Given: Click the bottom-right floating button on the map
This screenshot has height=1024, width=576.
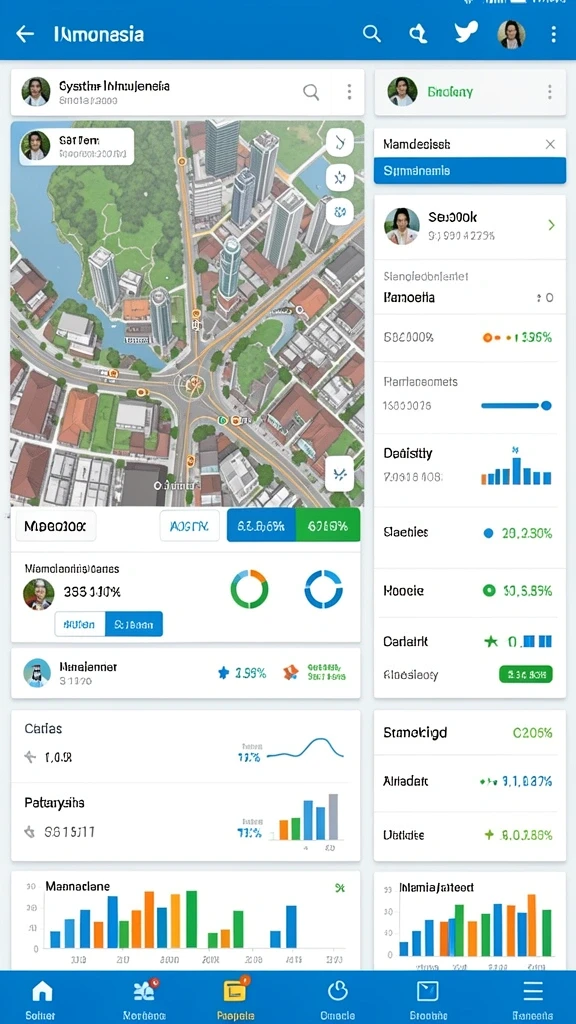Looking at the screenshot, I should coord(340,474).
